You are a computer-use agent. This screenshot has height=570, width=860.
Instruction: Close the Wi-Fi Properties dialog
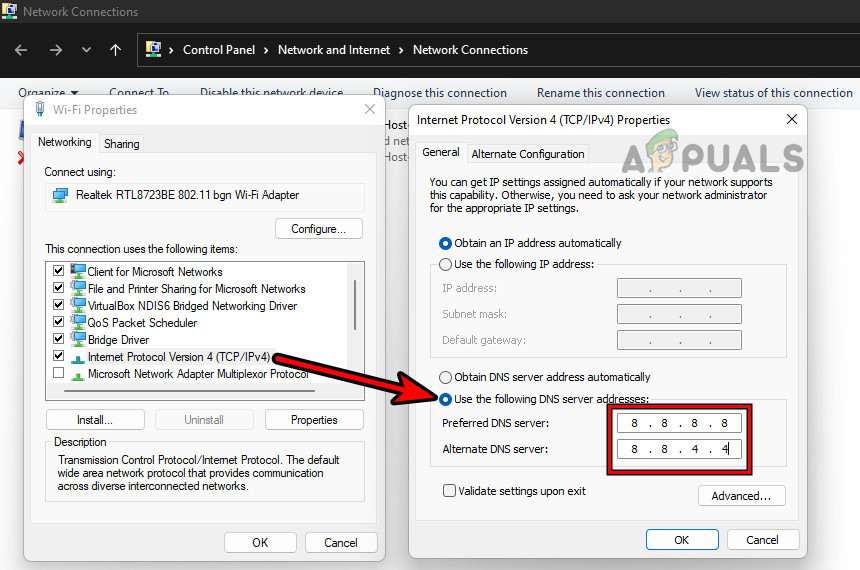pos(370,109)
